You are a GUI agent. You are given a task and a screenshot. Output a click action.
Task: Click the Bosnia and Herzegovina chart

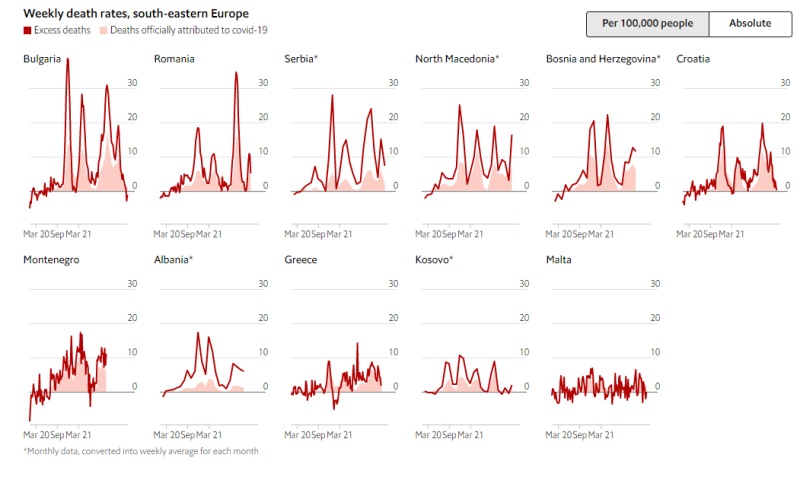click(600, 140)
